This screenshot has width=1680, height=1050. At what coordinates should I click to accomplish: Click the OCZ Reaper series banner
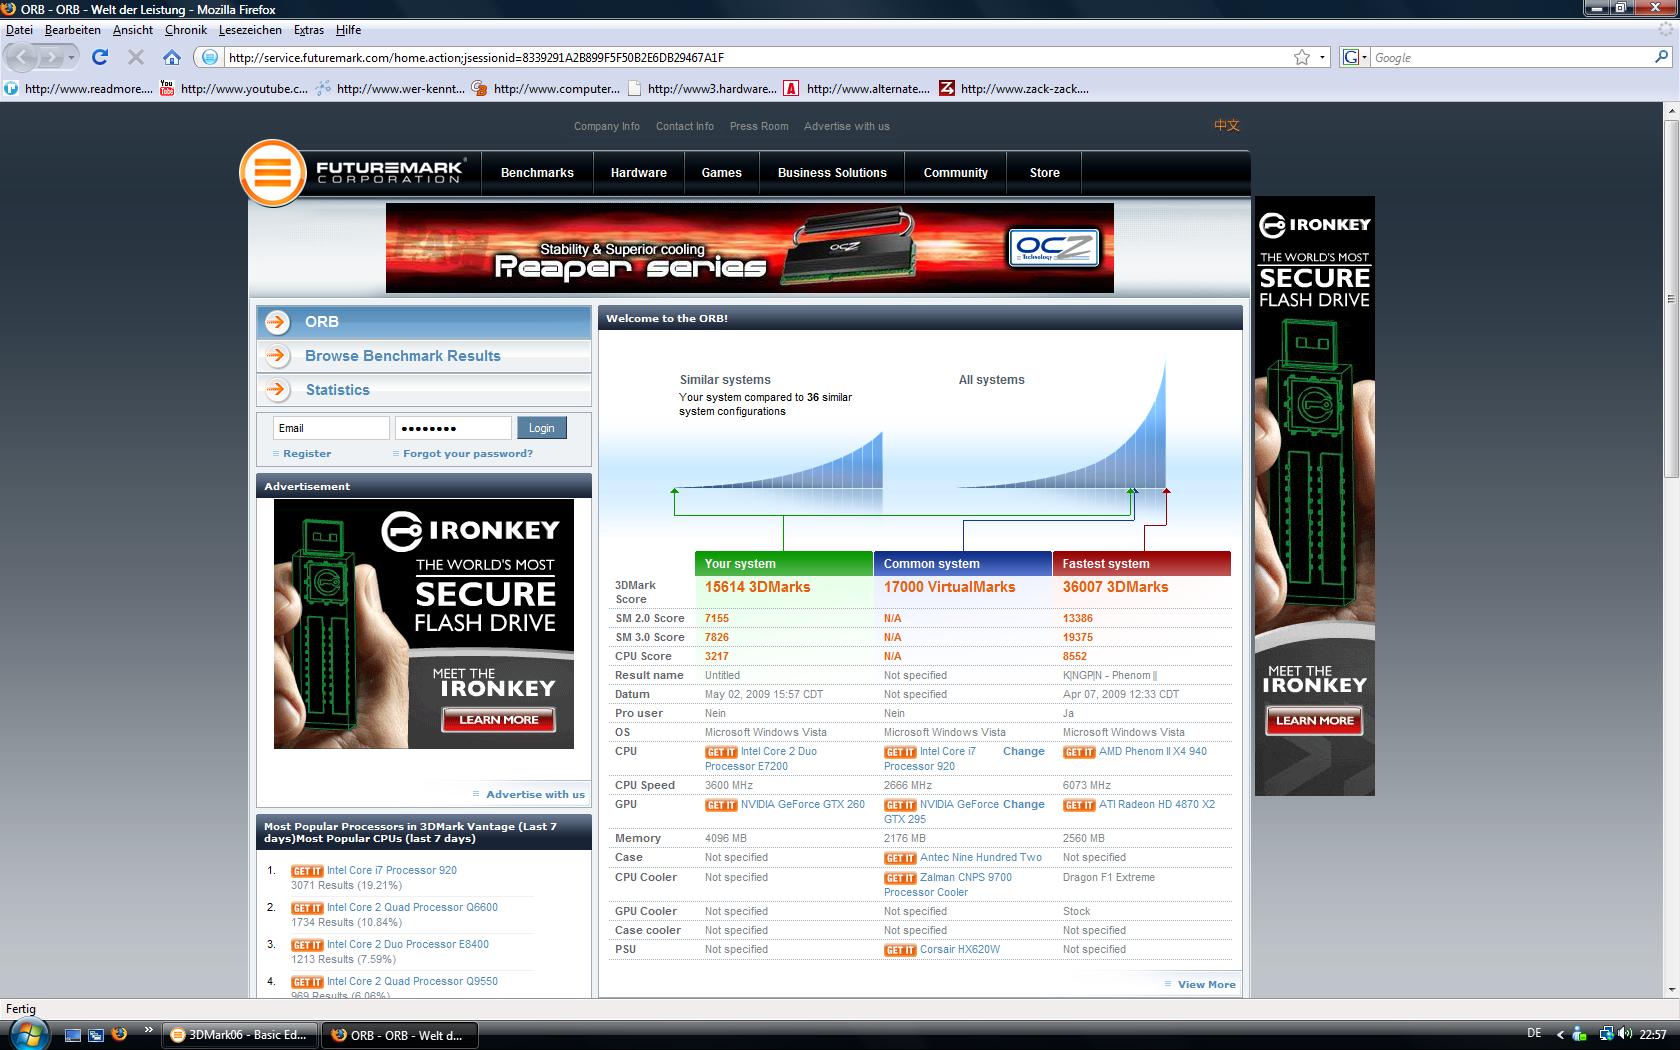(750, 248)
